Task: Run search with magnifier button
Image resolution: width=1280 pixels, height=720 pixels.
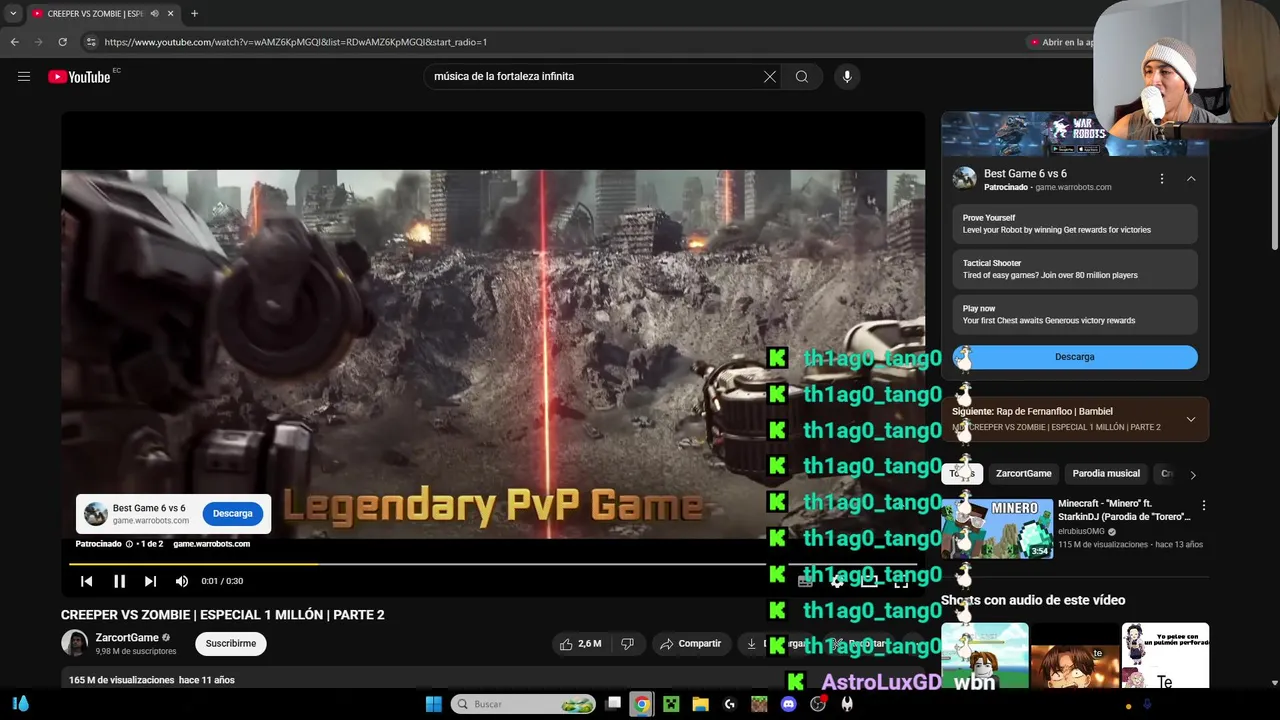Action: [x=802, y=76]
